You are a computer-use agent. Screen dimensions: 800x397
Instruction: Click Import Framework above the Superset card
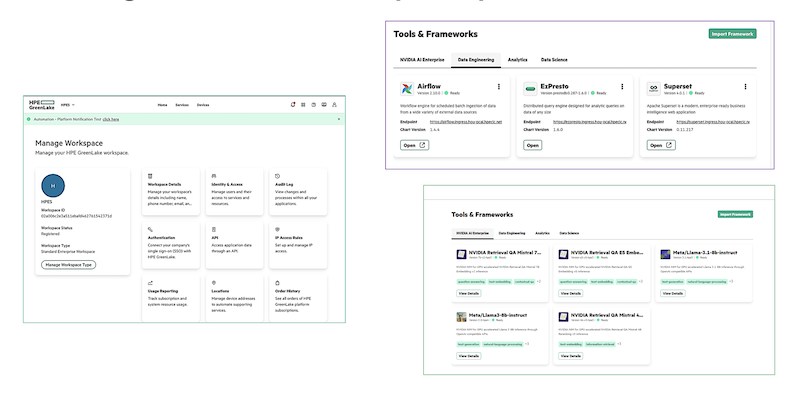click(x=733, y=34)
